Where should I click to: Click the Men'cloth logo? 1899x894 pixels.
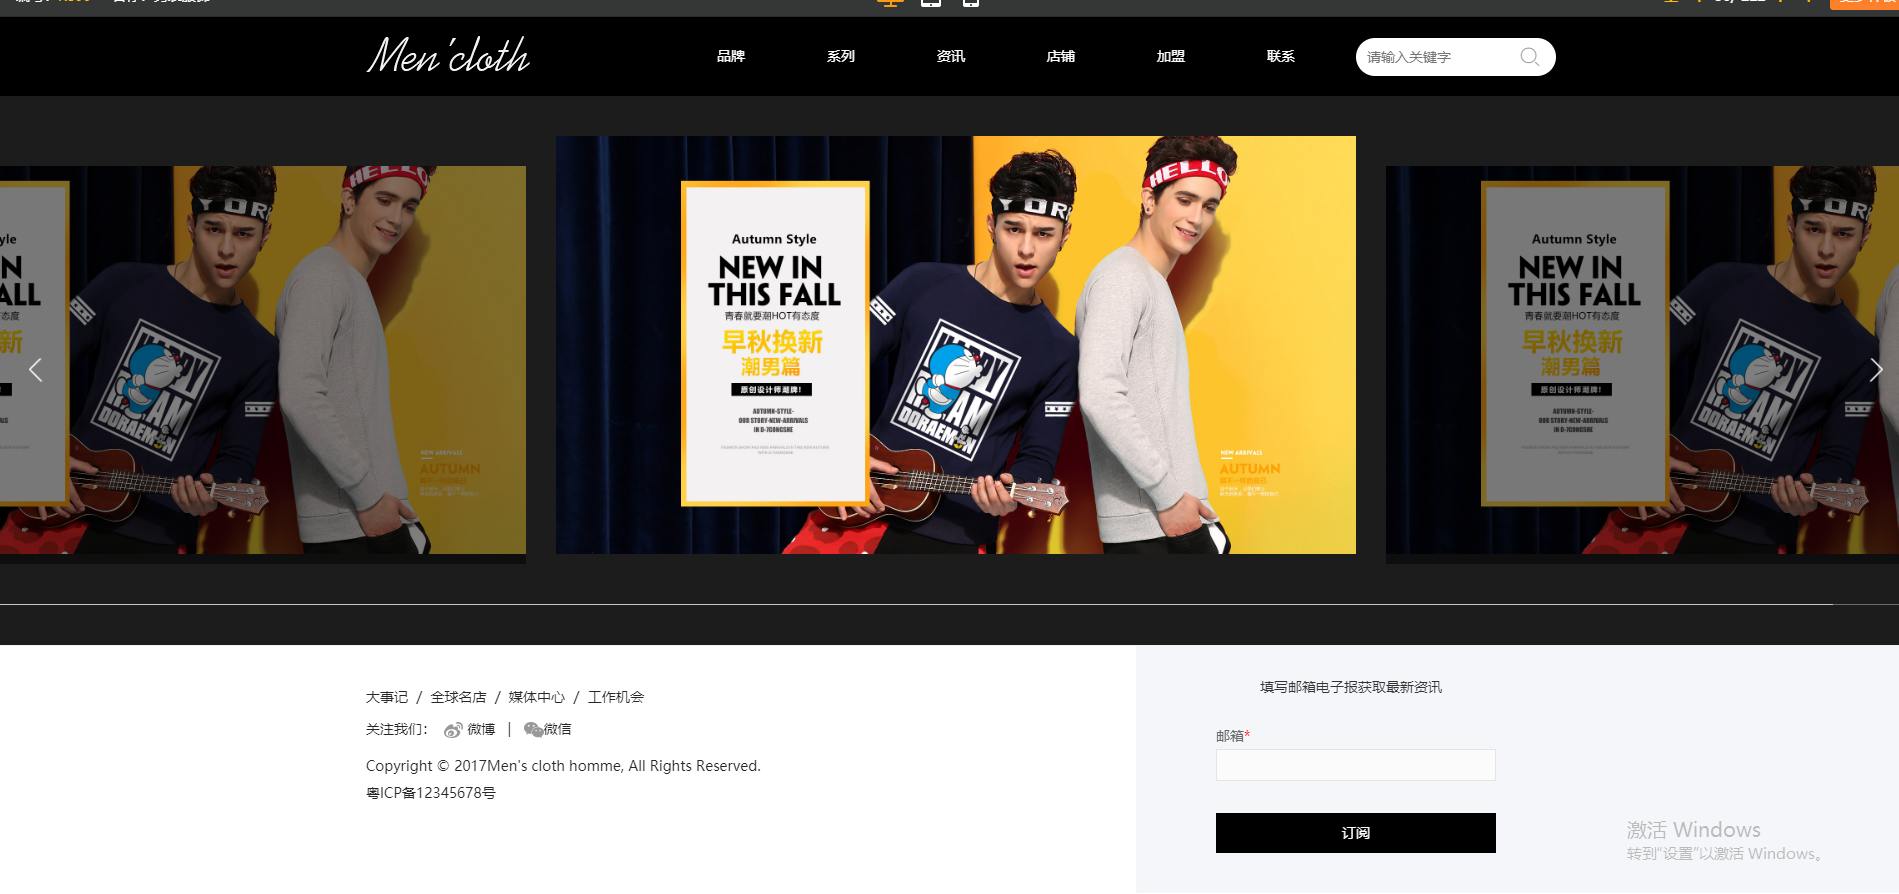click(x=448, y=56)
